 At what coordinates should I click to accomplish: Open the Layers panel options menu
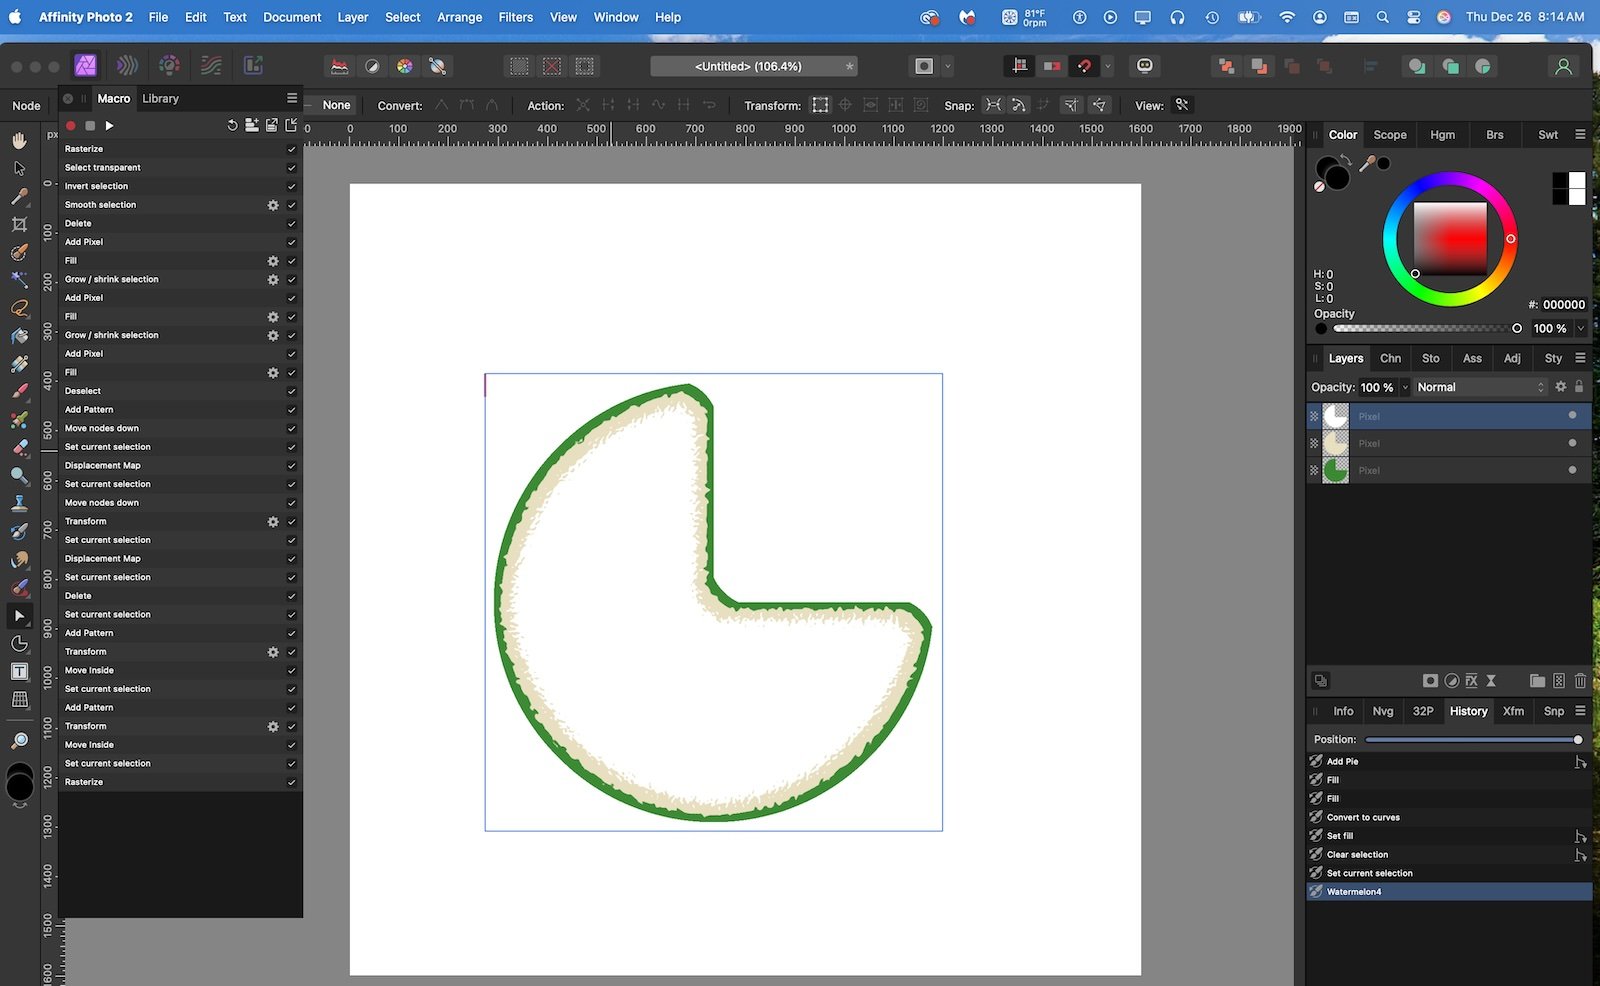1580,358
